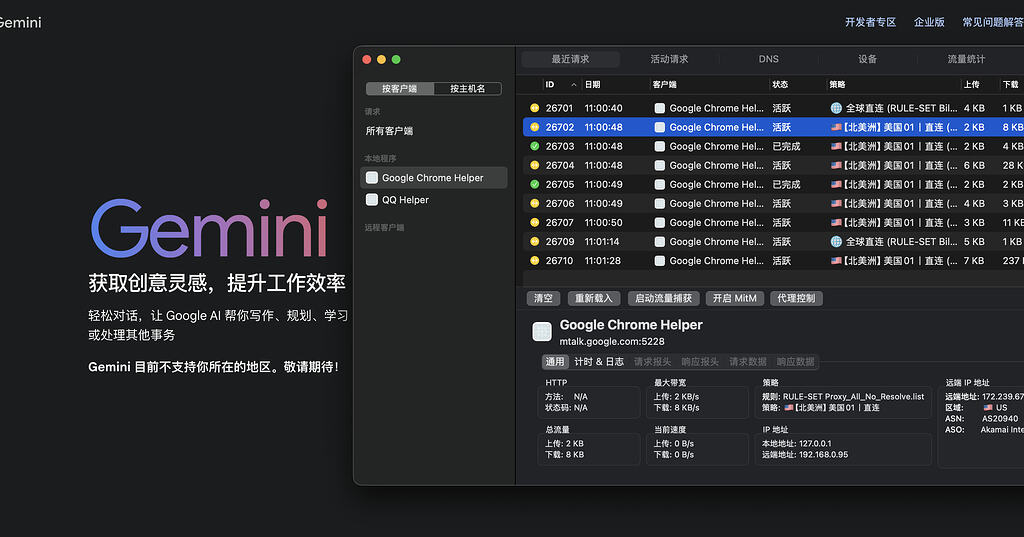
Task: Click the yellow status icon of request 26710
Action: pyautogui.click(x=534, y=260)
